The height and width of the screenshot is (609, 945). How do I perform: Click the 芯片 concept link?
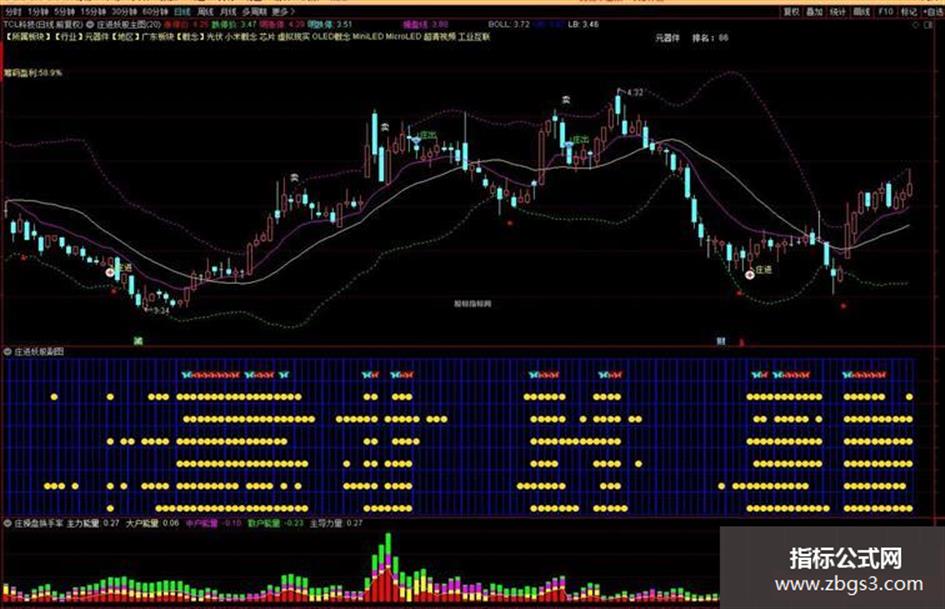click(267, 37)
